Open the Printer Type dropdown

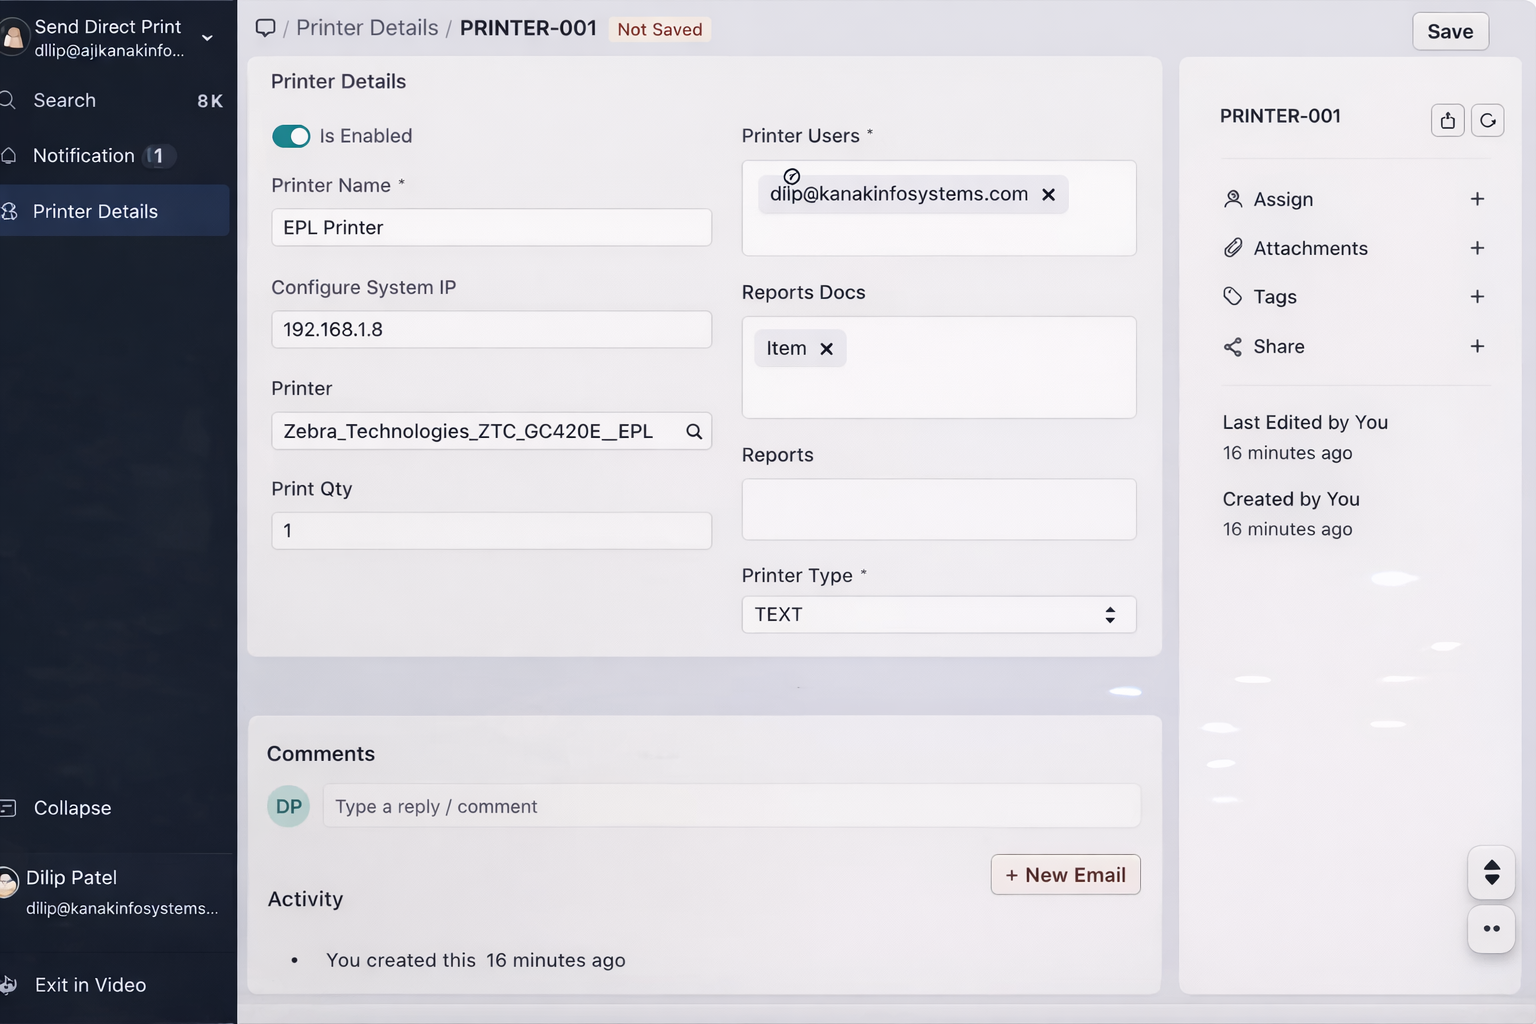(939, 614)
